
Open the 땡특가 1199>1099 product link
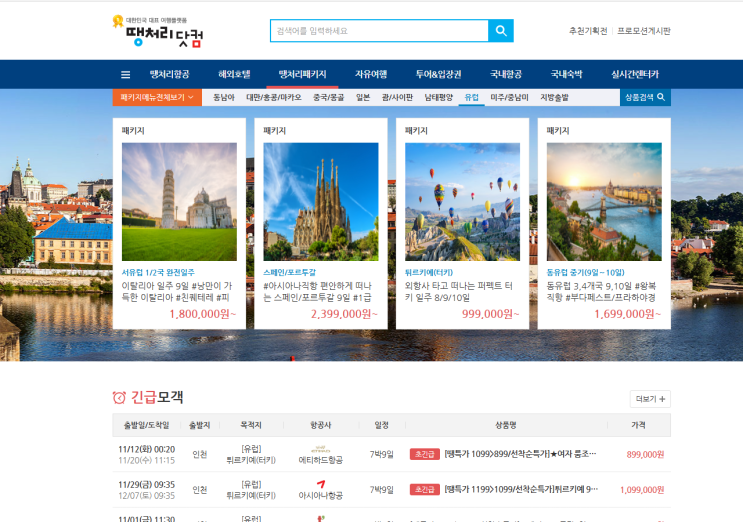pyautogui.click(x=521, y=489)
